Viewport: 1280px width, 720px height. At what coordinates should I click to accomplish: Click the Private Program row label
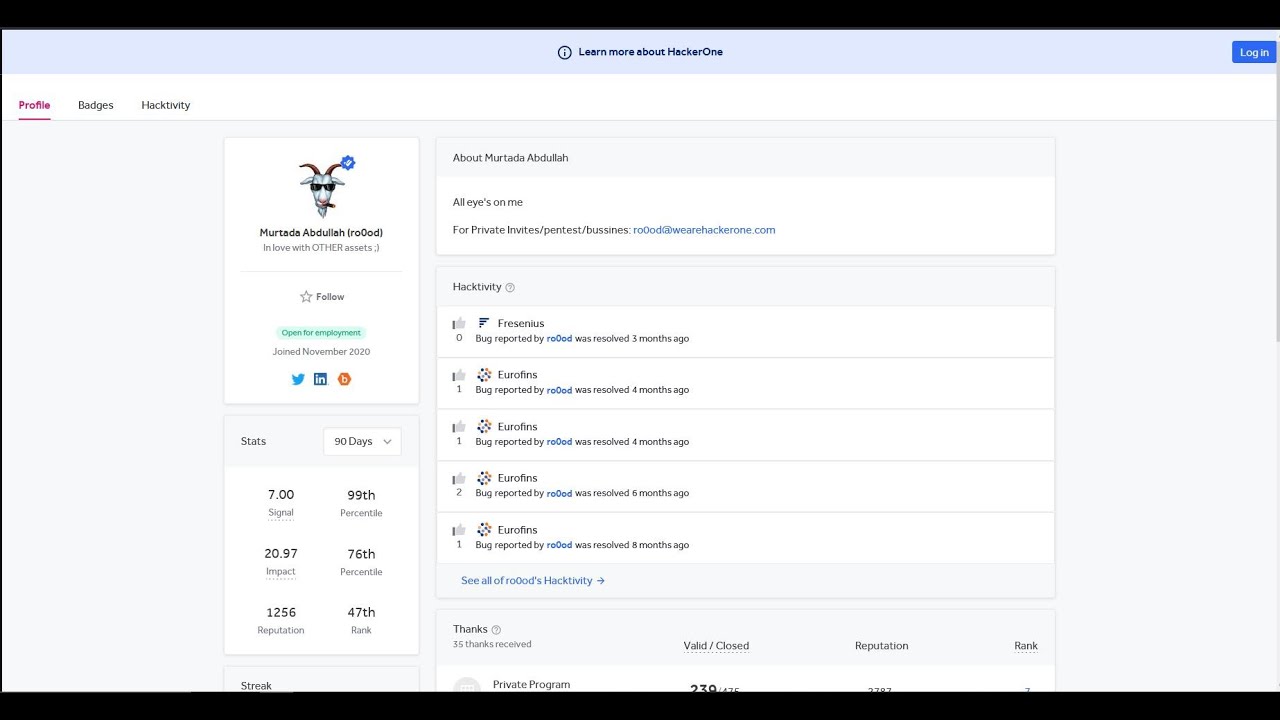click(531, 685)
